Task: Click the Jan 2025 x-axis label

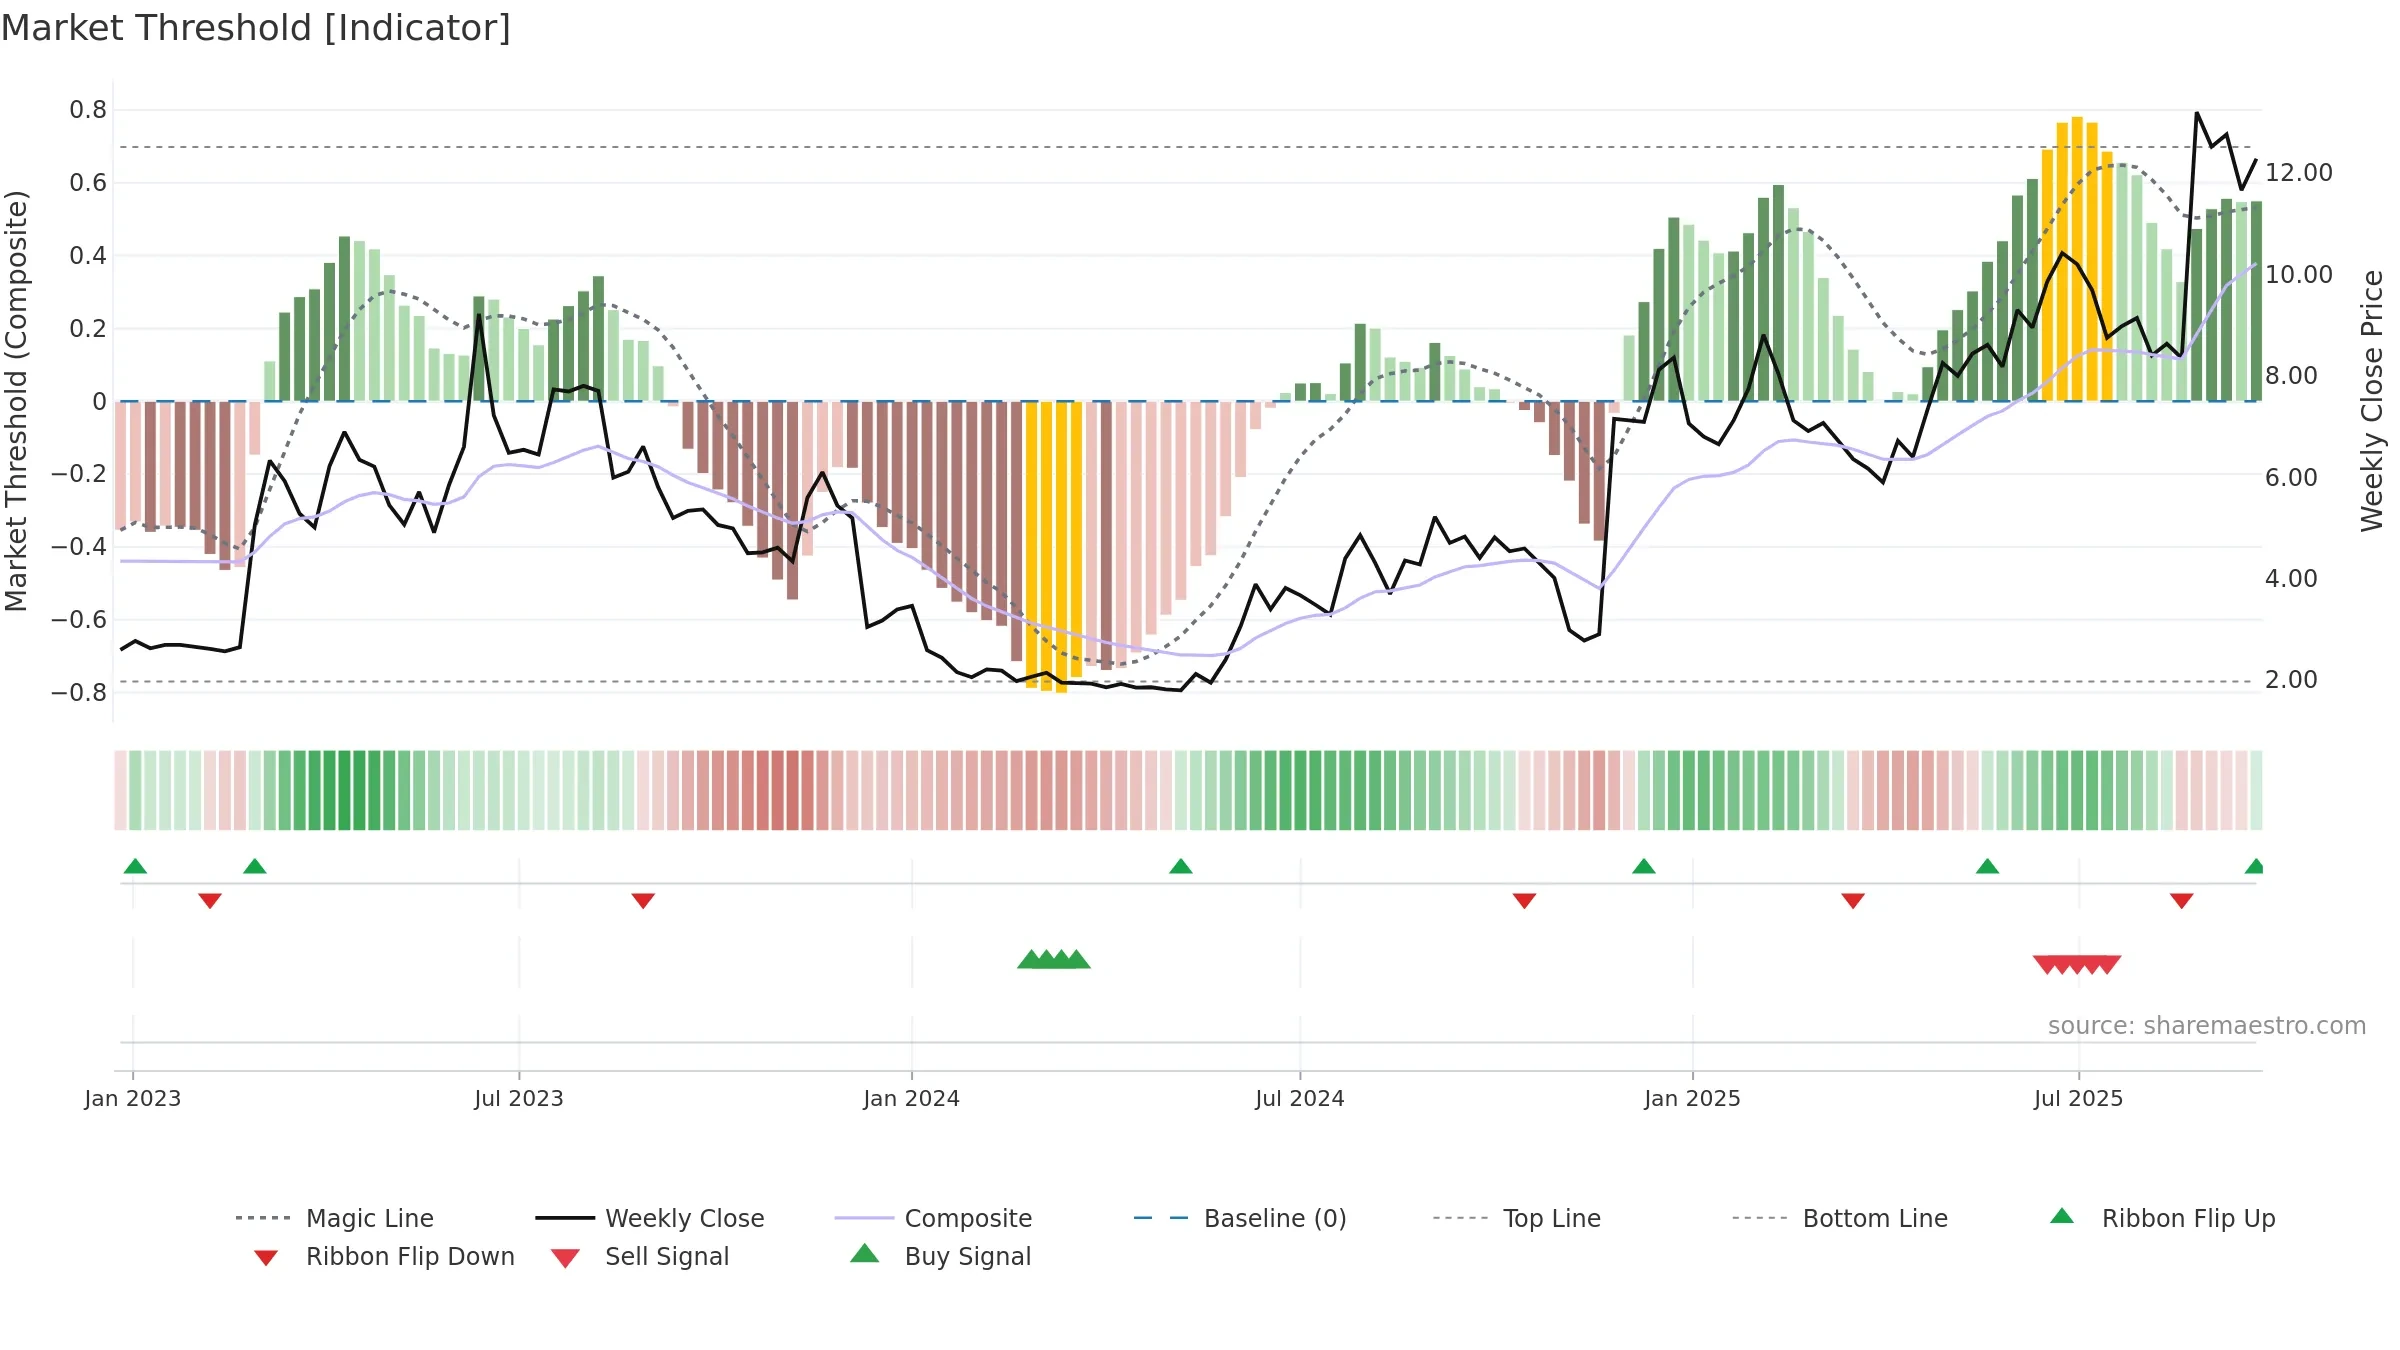Action: click(1693, 1099)
